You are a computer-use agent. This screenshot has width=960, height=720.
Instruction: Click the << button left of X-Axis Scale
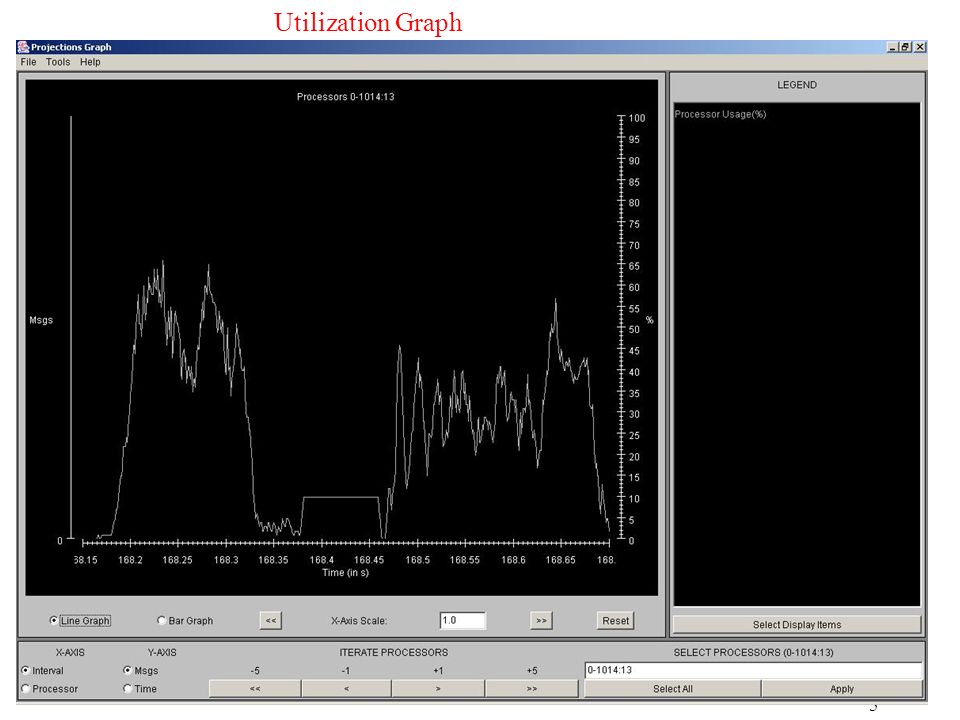(271, 621)
